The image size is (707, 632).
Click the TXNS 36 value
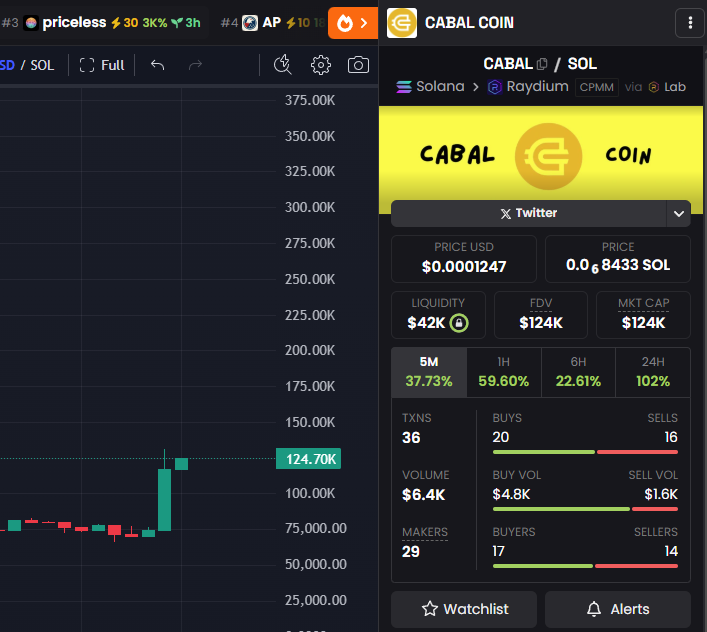pos(411,438)
